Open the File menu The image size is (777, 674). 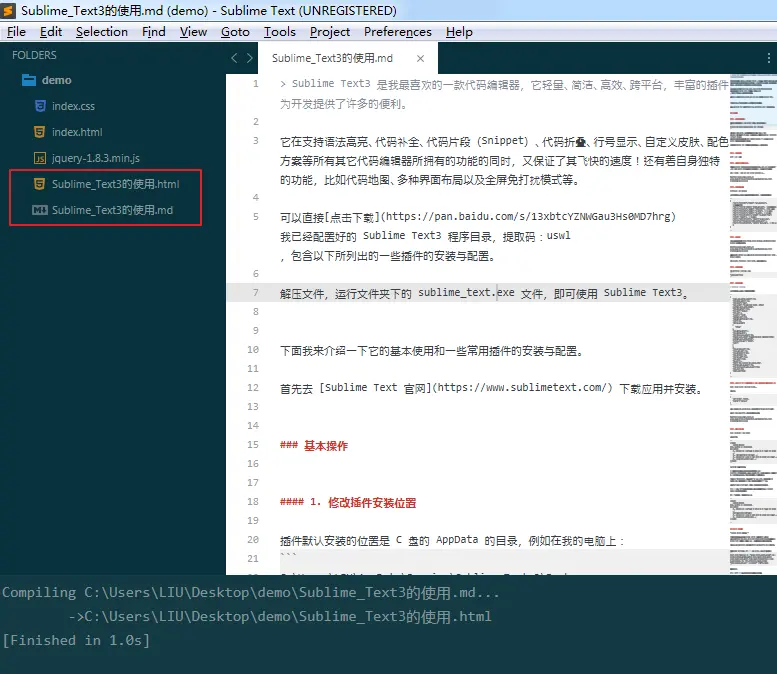[x=16, y=32]
